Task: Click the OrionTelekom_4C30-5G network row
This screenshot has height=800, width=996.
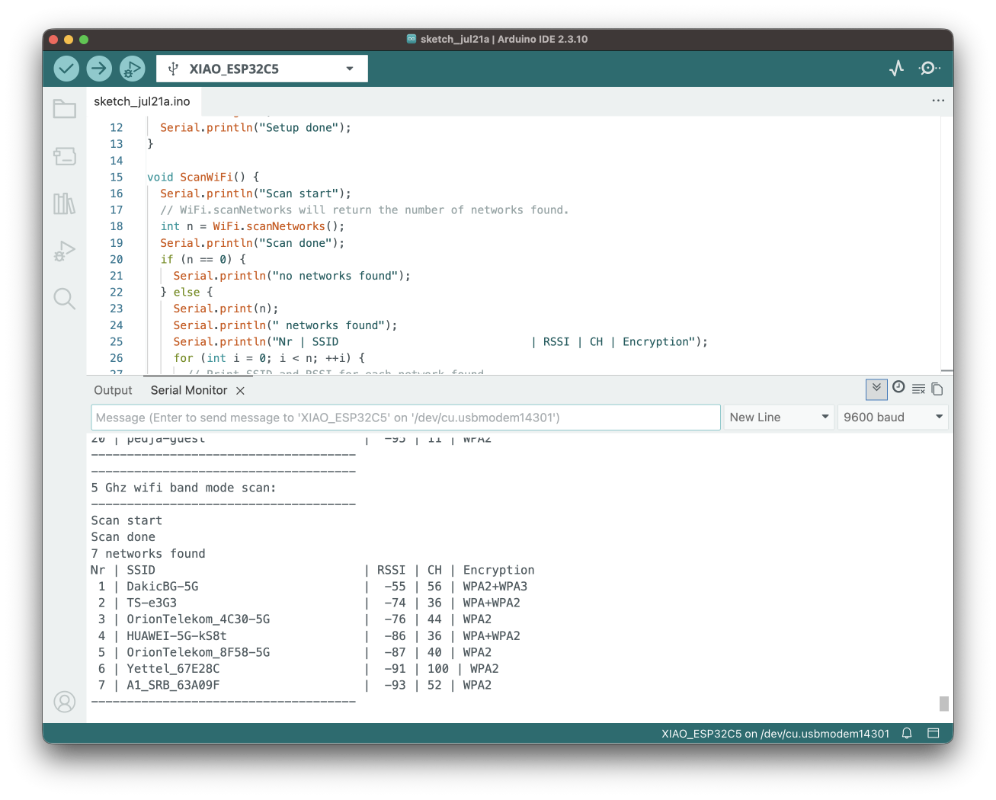Action: pyautogui.click(x=292, y=619)
